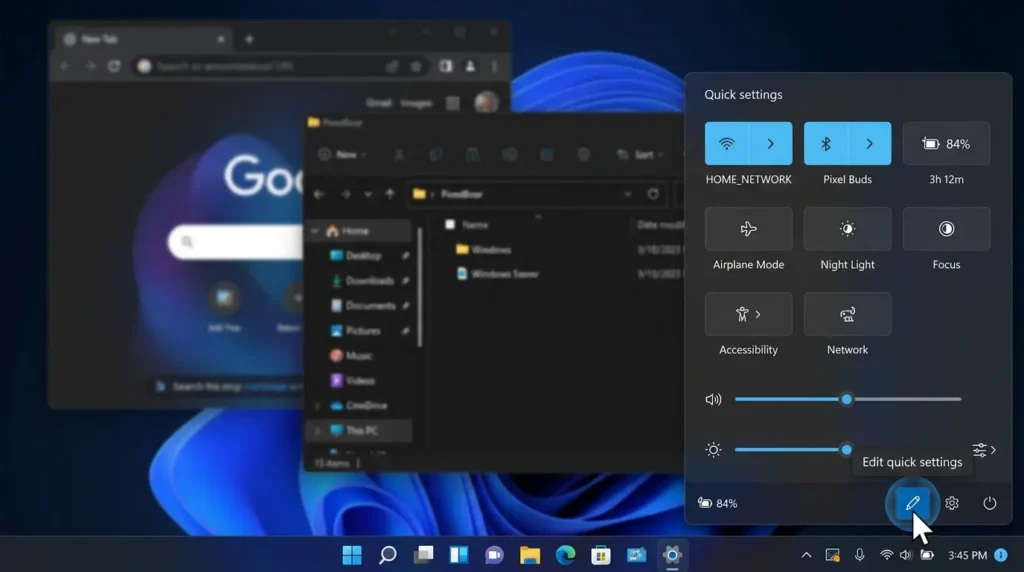1024x572 pixels.
Task: Click the brightness slider track
Action: tap(792, 449)
